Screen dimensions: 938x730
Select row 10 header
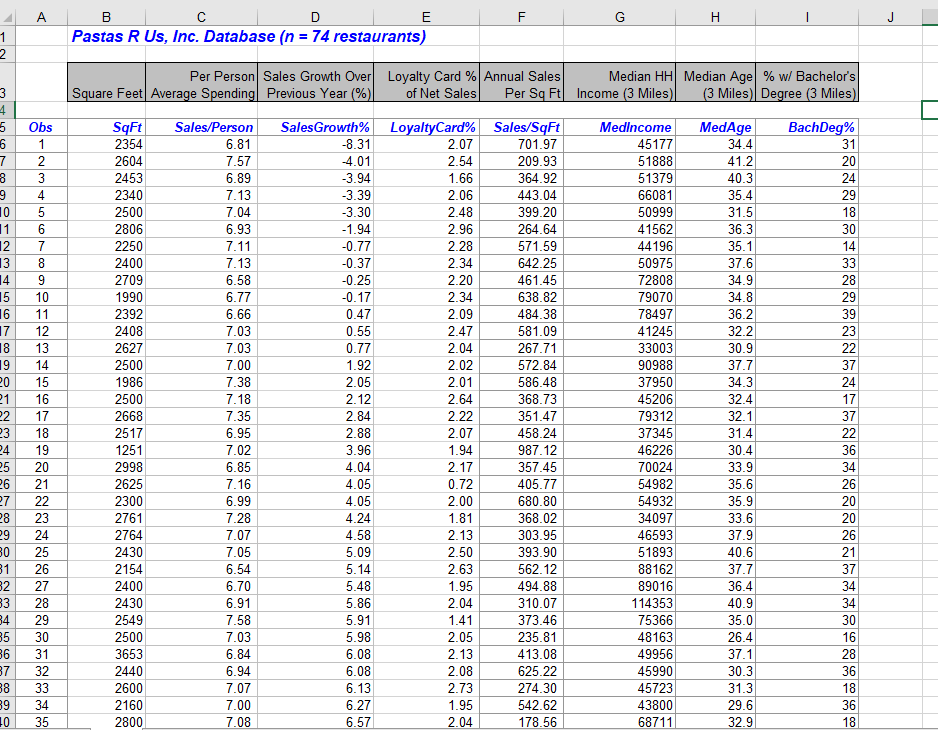(x=5, y=212)
